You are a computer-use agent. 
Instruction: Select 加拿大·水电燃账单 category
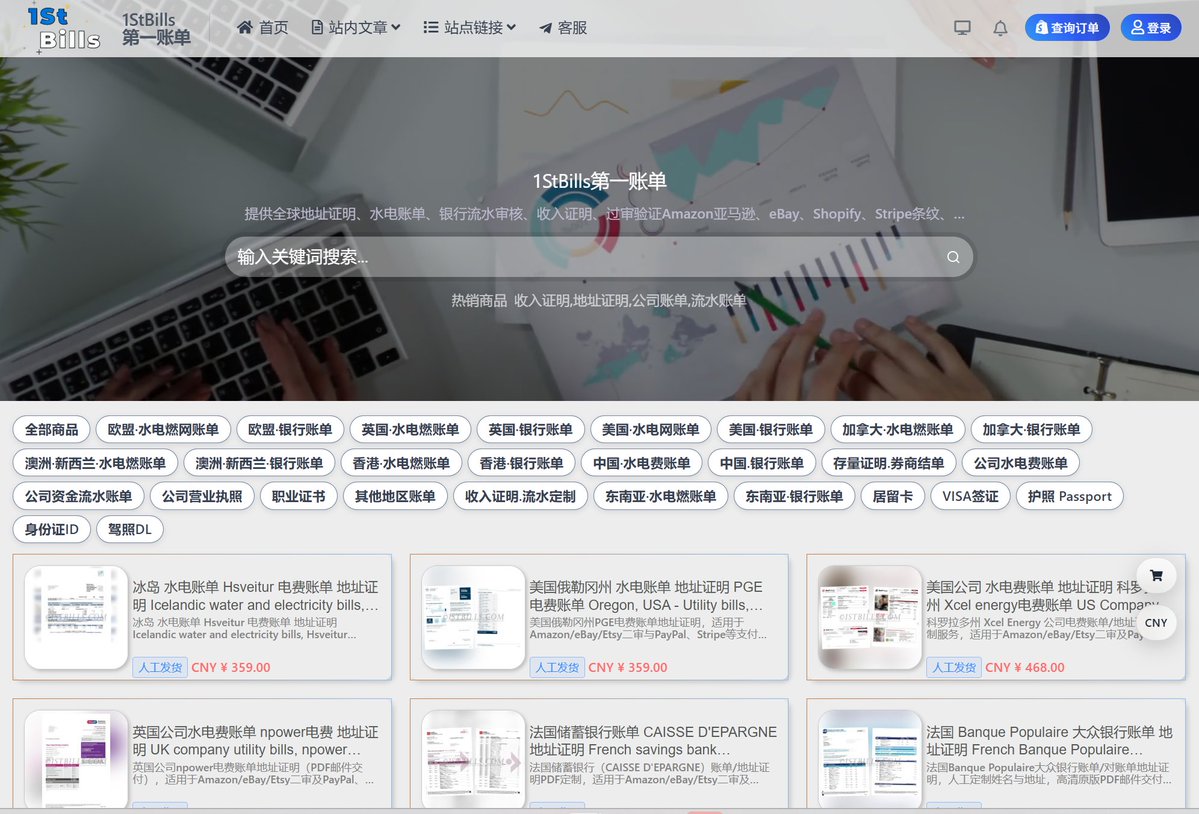[x=898, y=430]
